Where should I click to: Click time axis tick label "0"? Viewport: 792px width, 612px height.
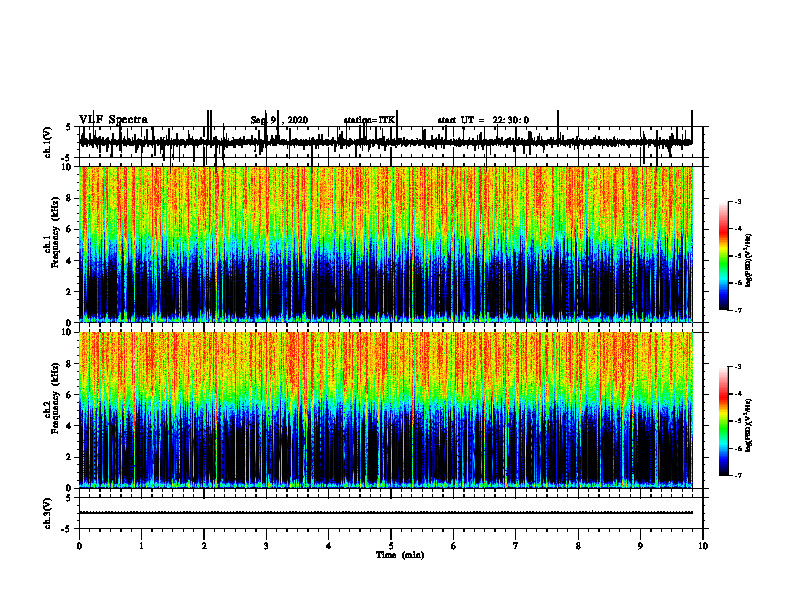click(x=79, y=546)
